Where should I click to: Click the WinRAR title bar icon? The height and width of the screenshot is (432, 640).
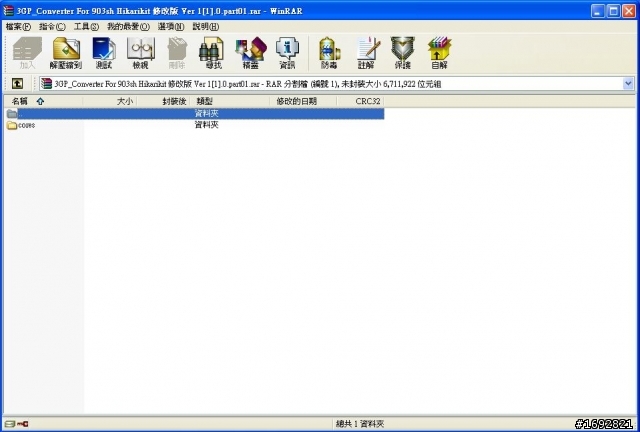point(8,11)
